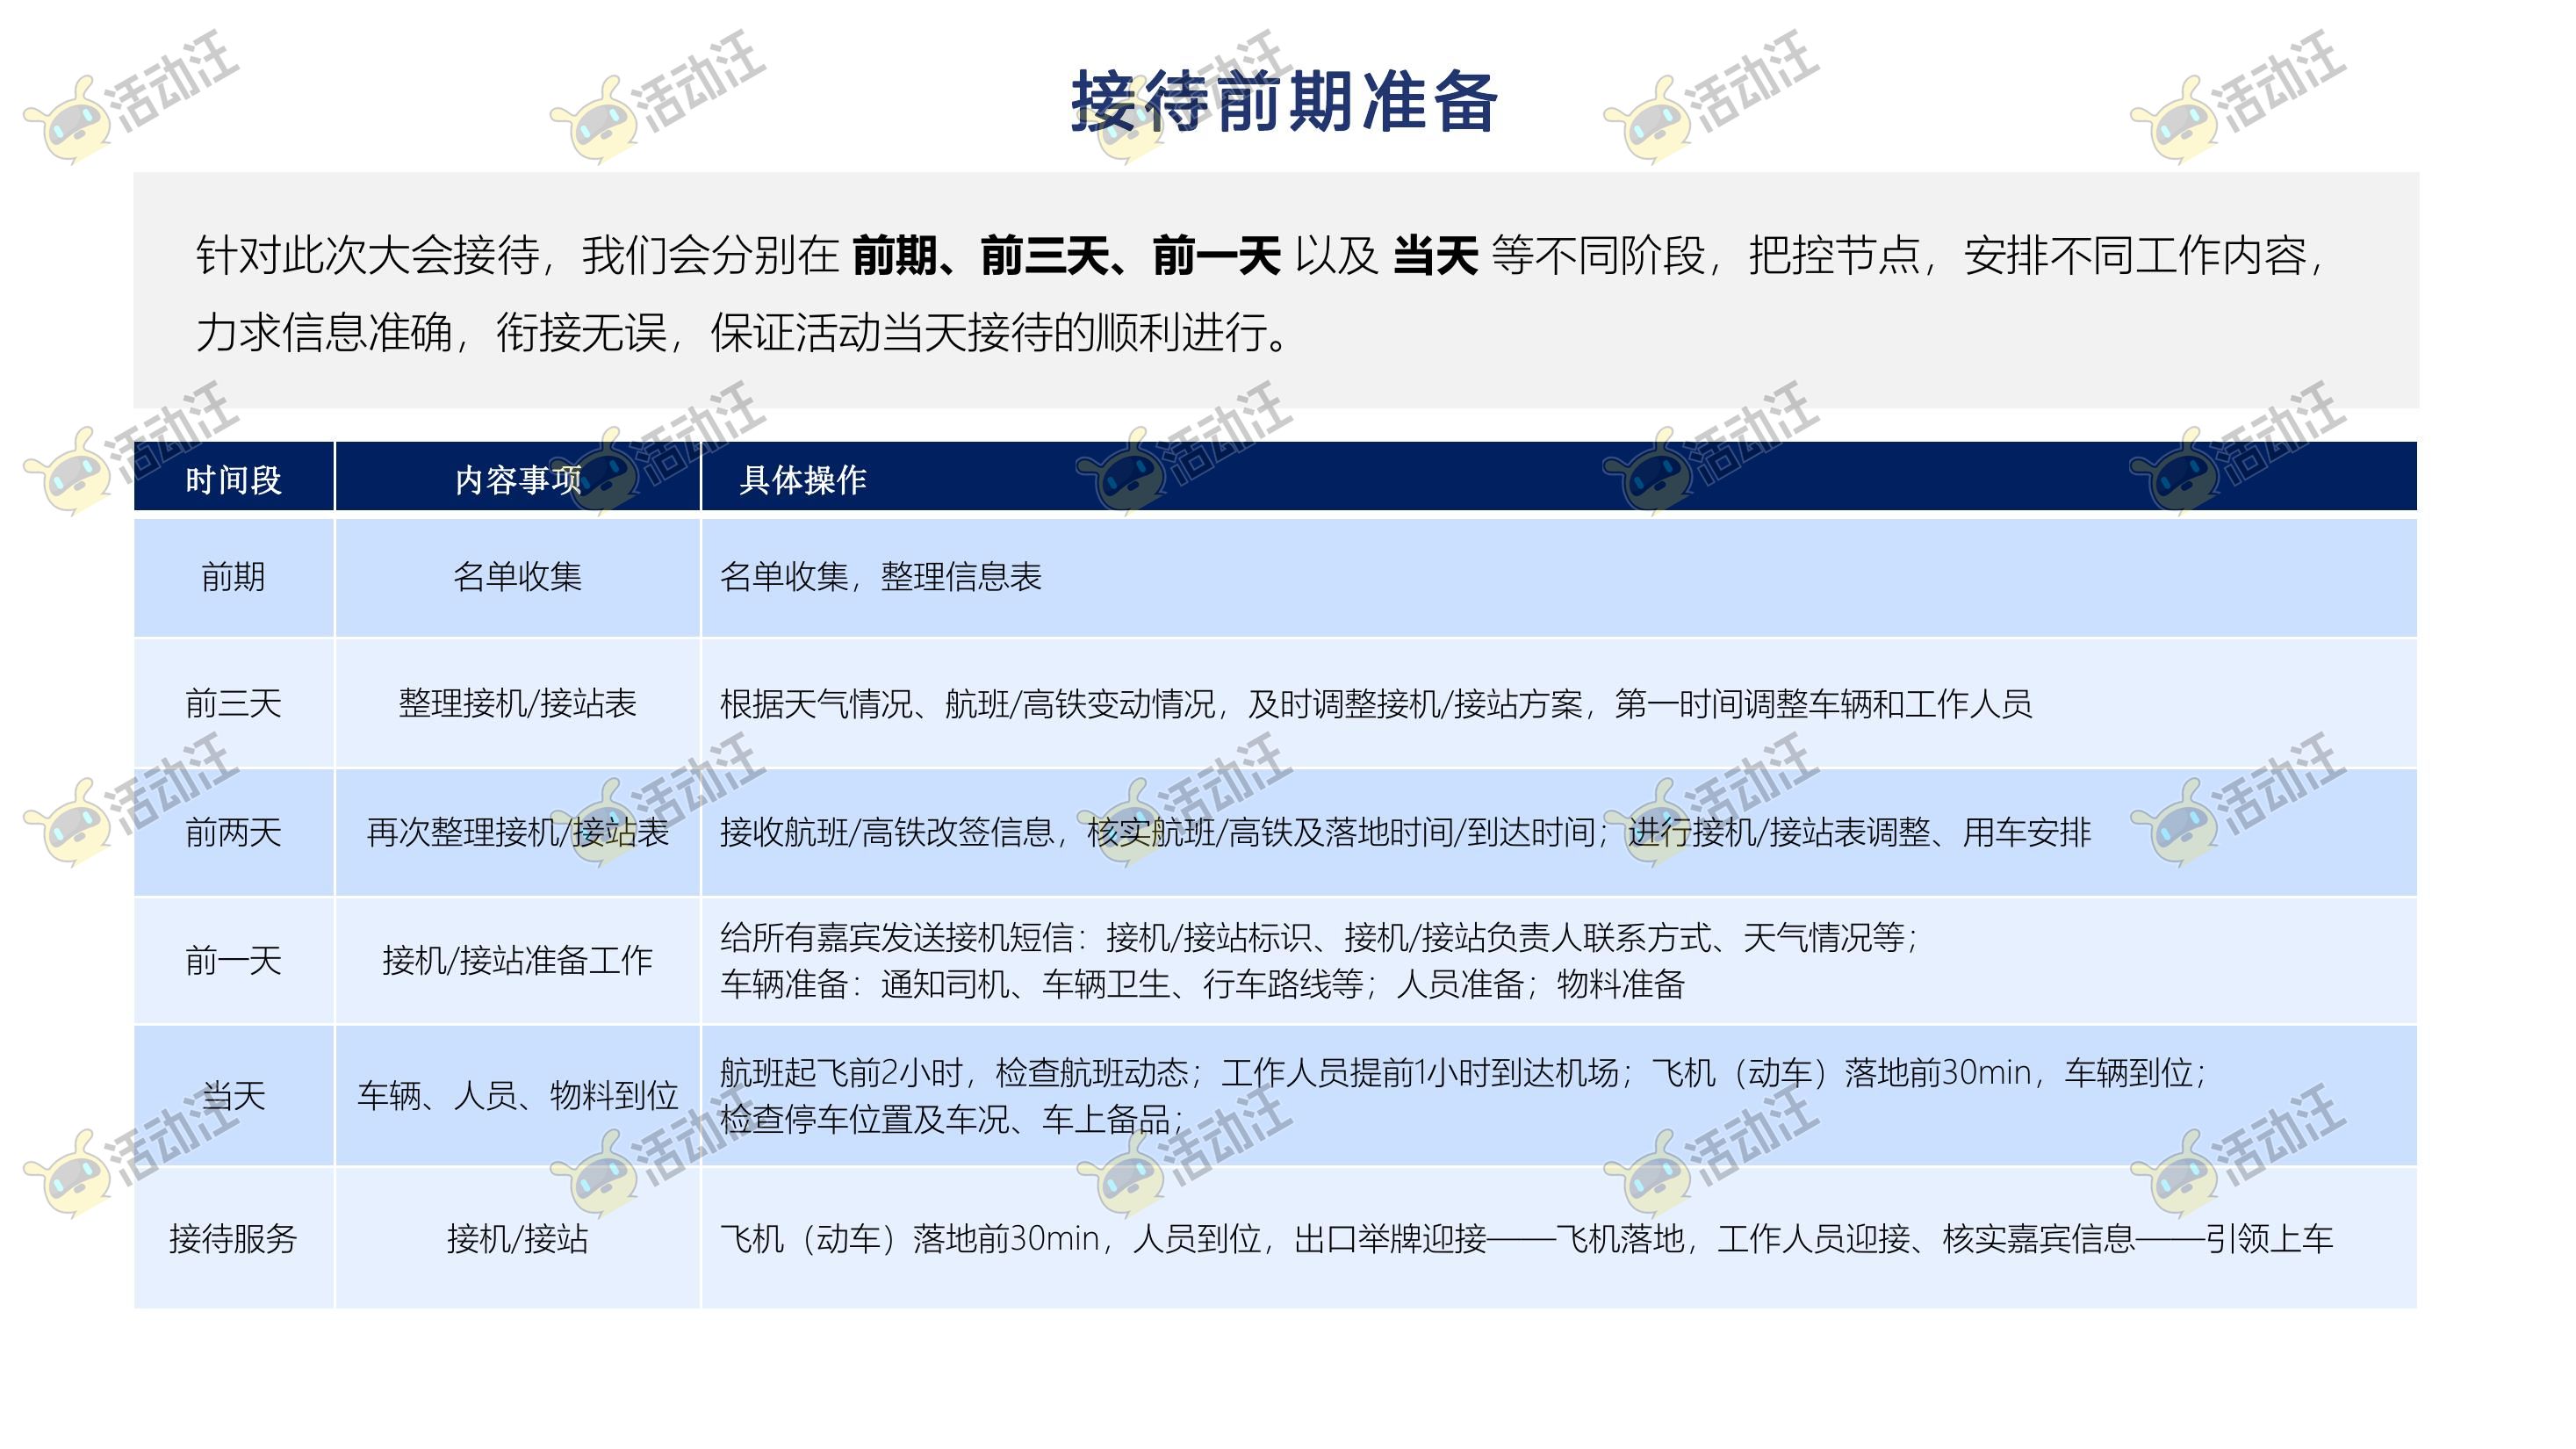The width and height of the screenshot is (2576, 1449).
Task: Click the row text starting 接收航班/高铁改签信息
Action: pos(1405,832)
